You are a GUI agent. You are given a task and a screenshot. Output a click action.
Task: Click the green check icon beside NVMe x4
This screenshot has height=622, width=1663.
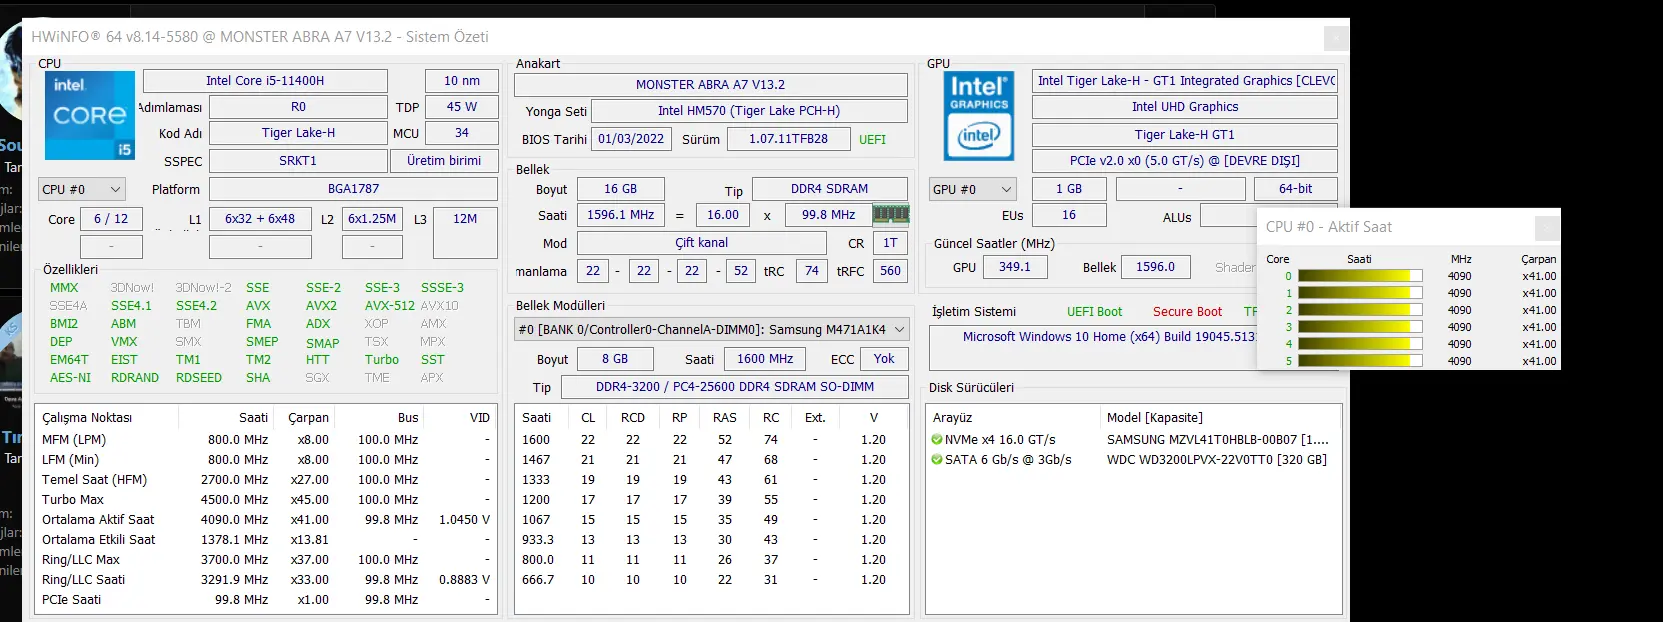[x=937, y=440]
